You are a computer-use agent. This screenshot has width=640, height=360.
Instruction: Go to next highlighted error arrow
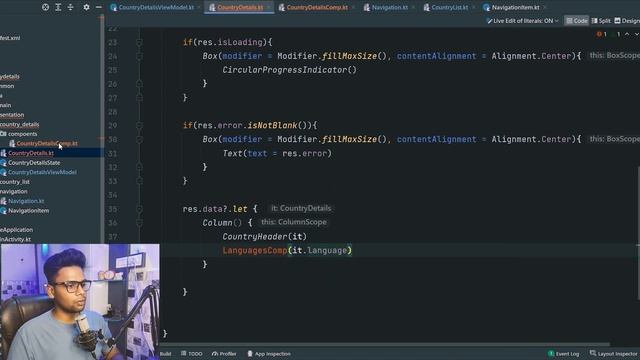pos(636,34)
